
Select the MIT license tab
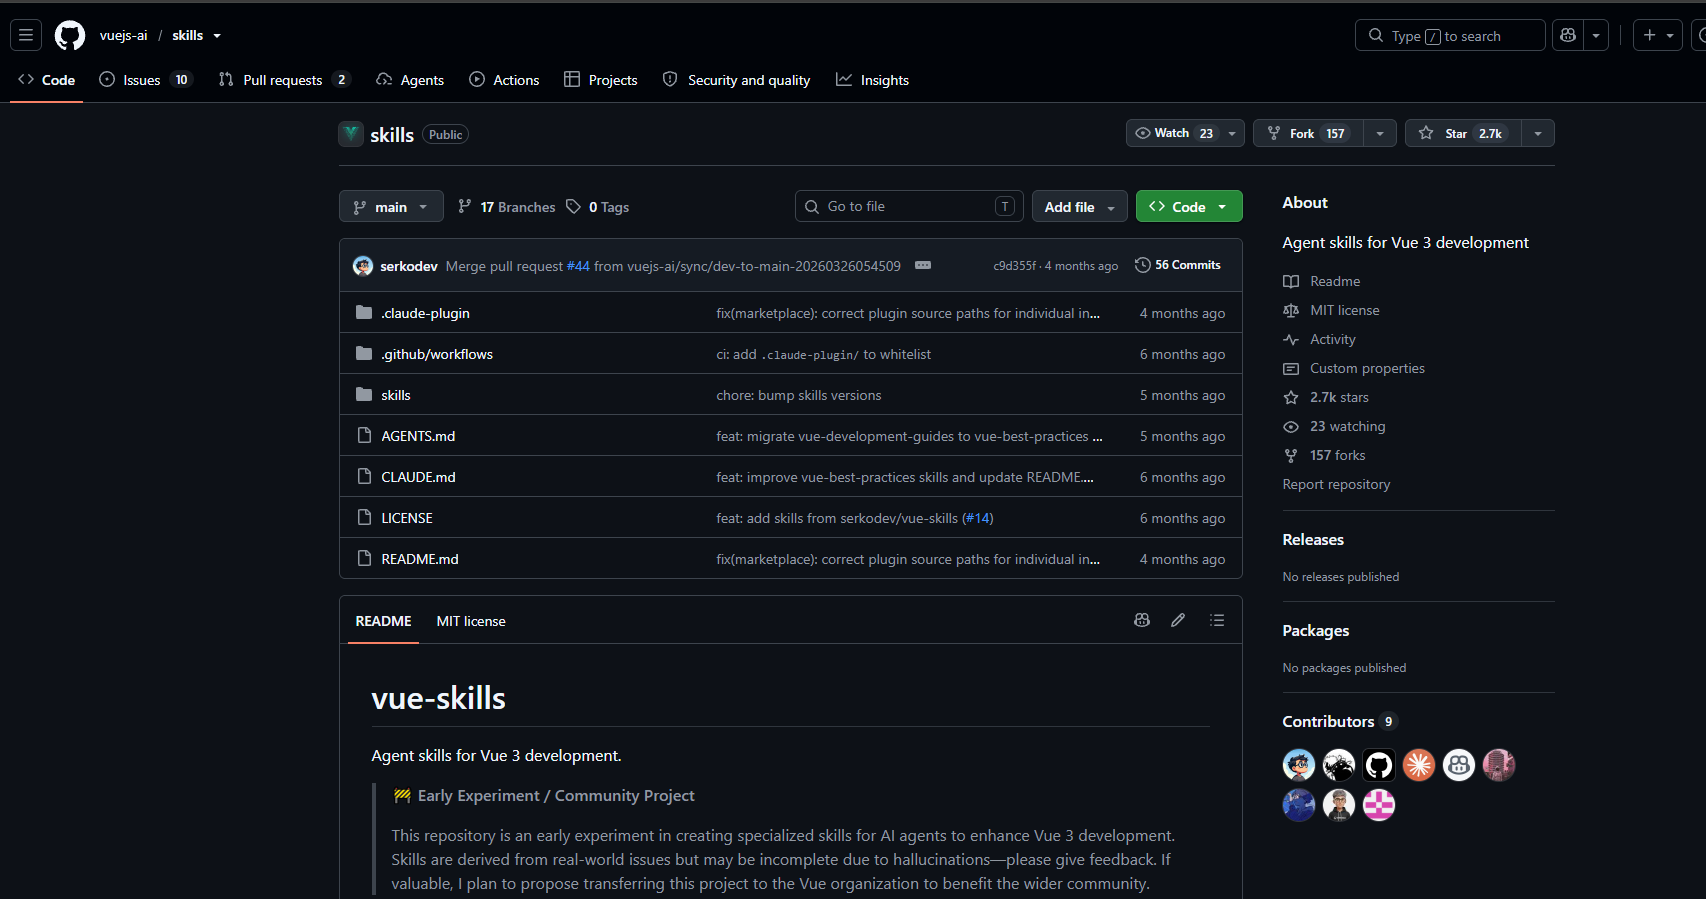coord(471,621)
